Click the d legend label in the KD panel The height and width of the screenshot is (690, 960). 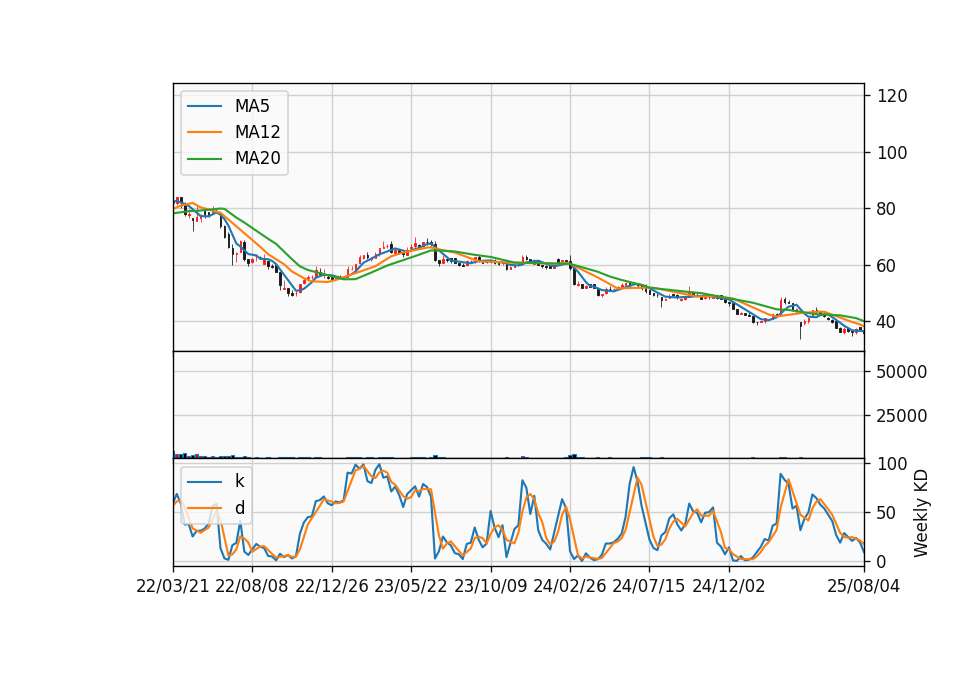[239, 508]
